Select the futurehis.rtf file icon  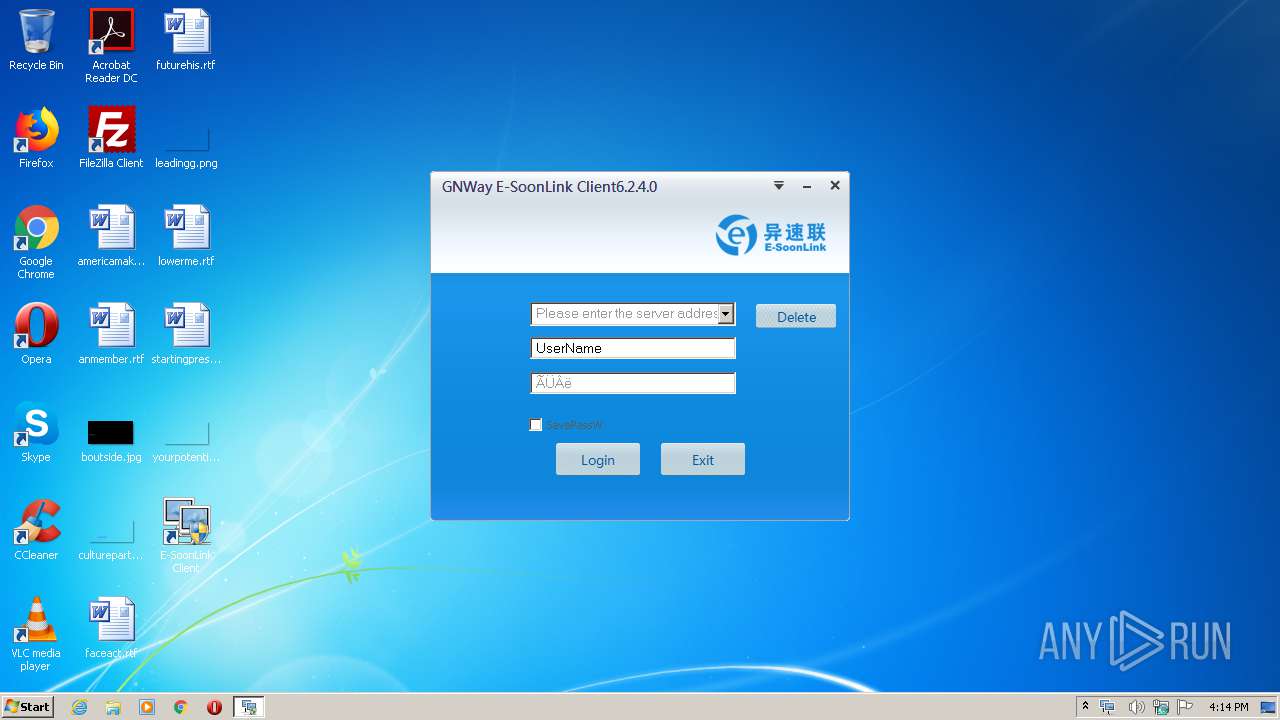click(186, 40)
